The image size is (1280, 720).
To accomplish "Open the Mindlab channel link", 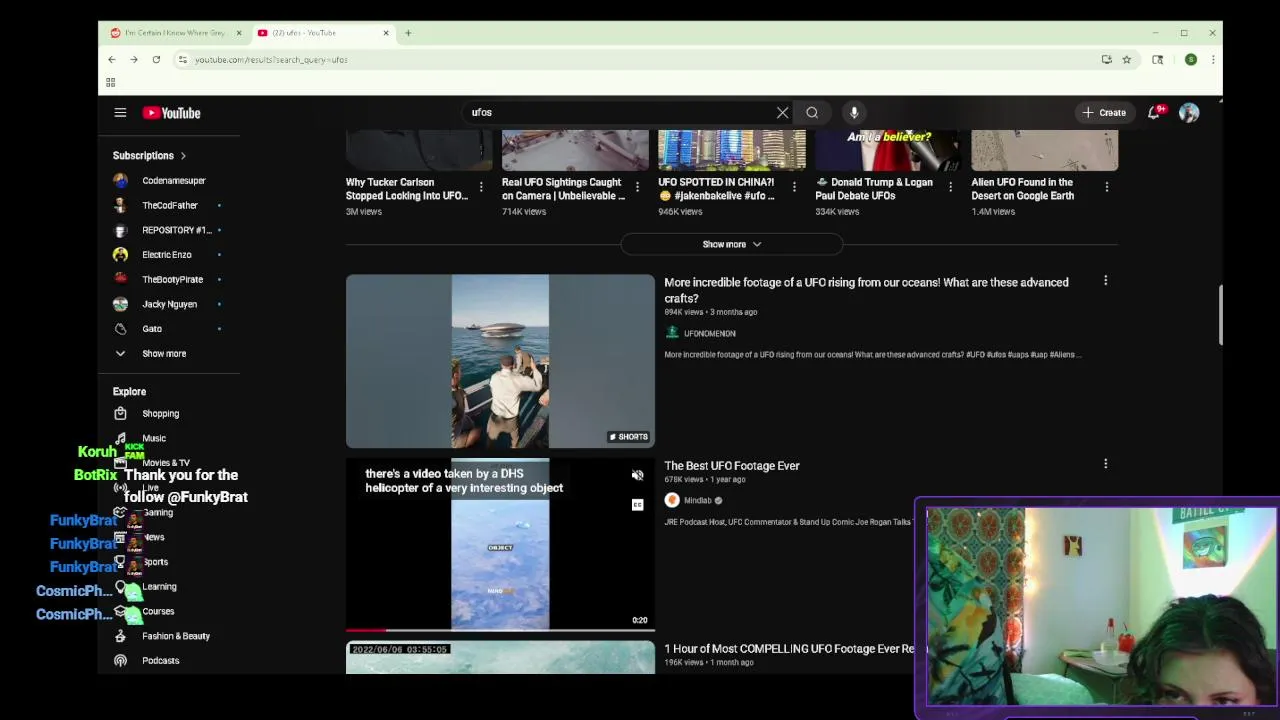I will [697, 501].
